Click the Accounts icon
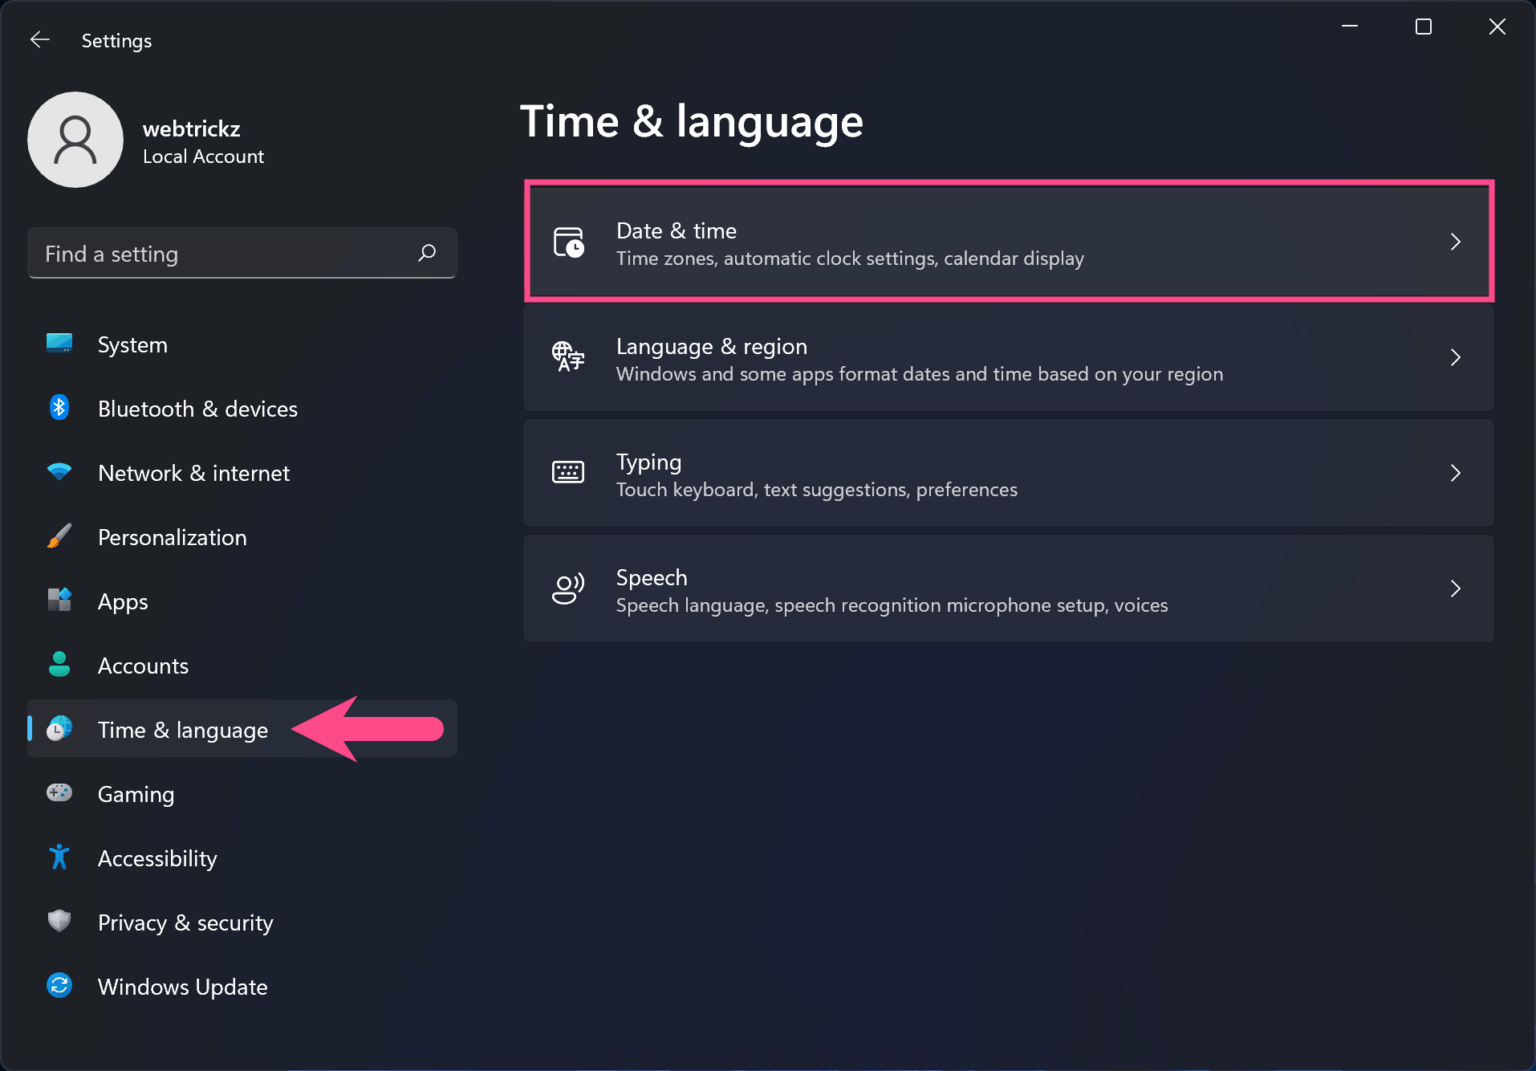This screenshot has width=1536, height=1071. pyautogui.click(x=59, y=665)
